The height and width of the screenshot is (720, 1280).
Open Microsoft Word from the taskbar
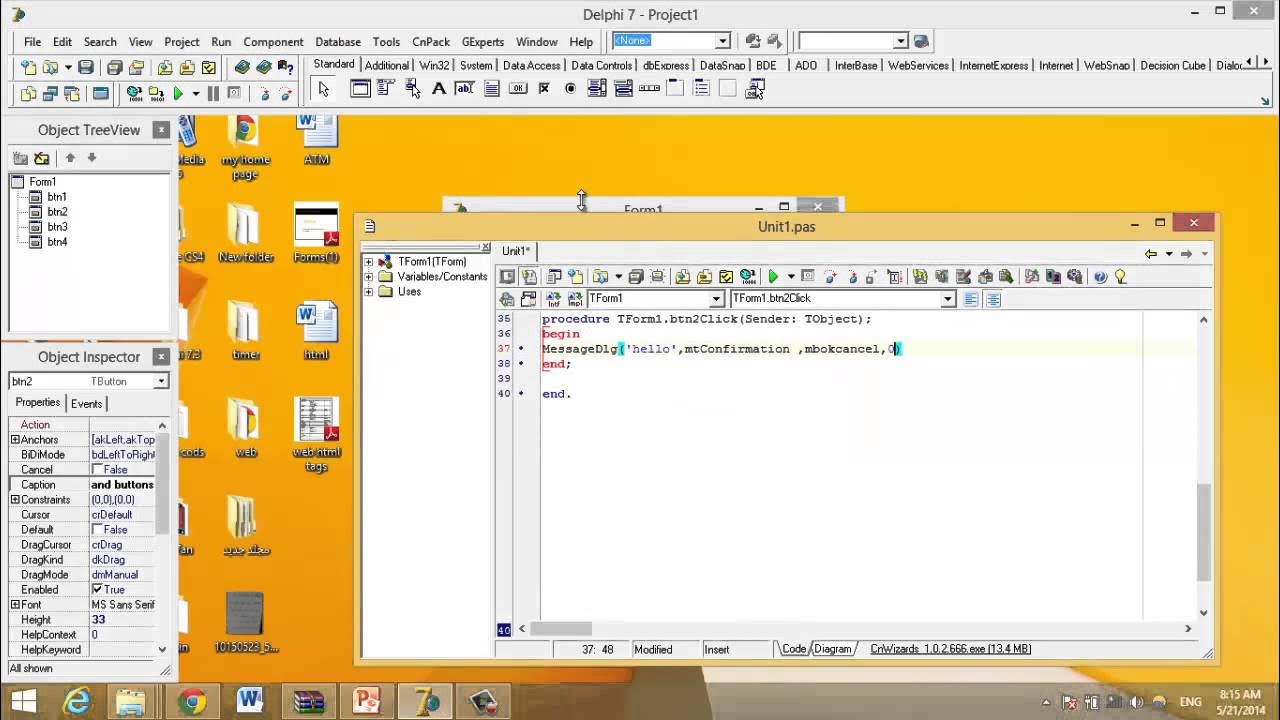pos(250,700)
